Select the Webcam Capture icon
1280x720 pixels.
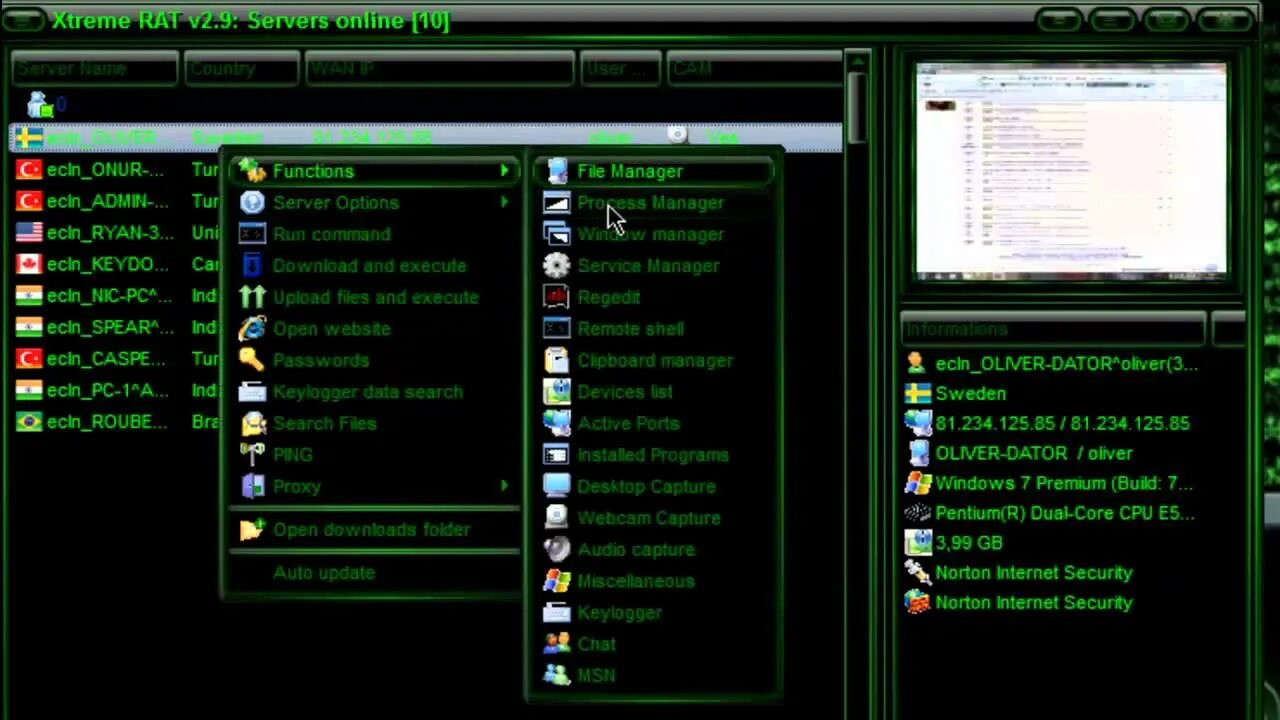(557, 518)
